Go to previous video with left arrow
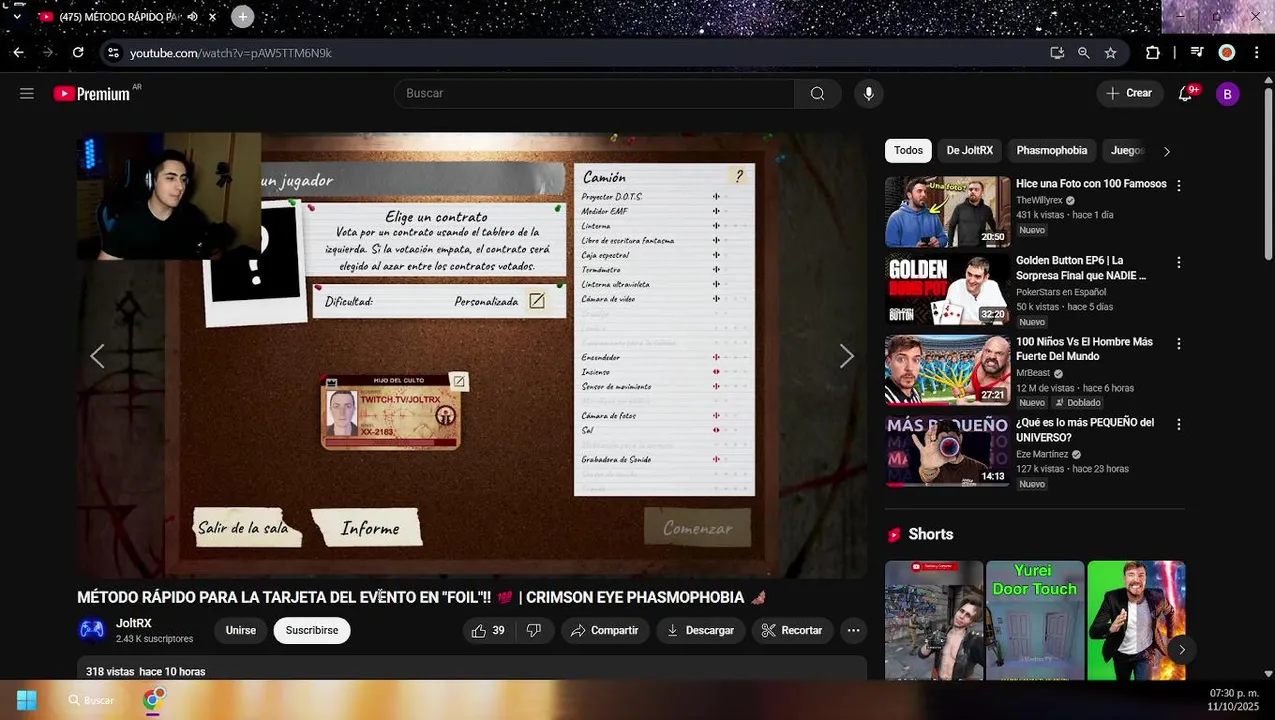 [97, 356]
